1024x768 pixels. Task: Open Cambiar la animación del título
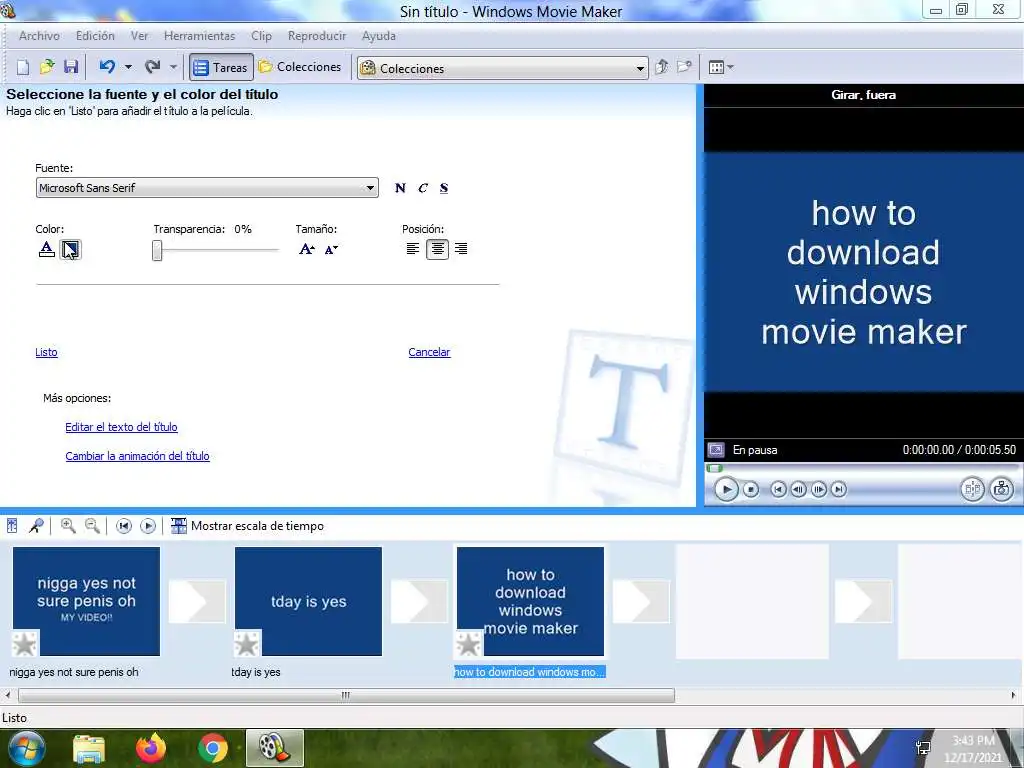[137, 456]
